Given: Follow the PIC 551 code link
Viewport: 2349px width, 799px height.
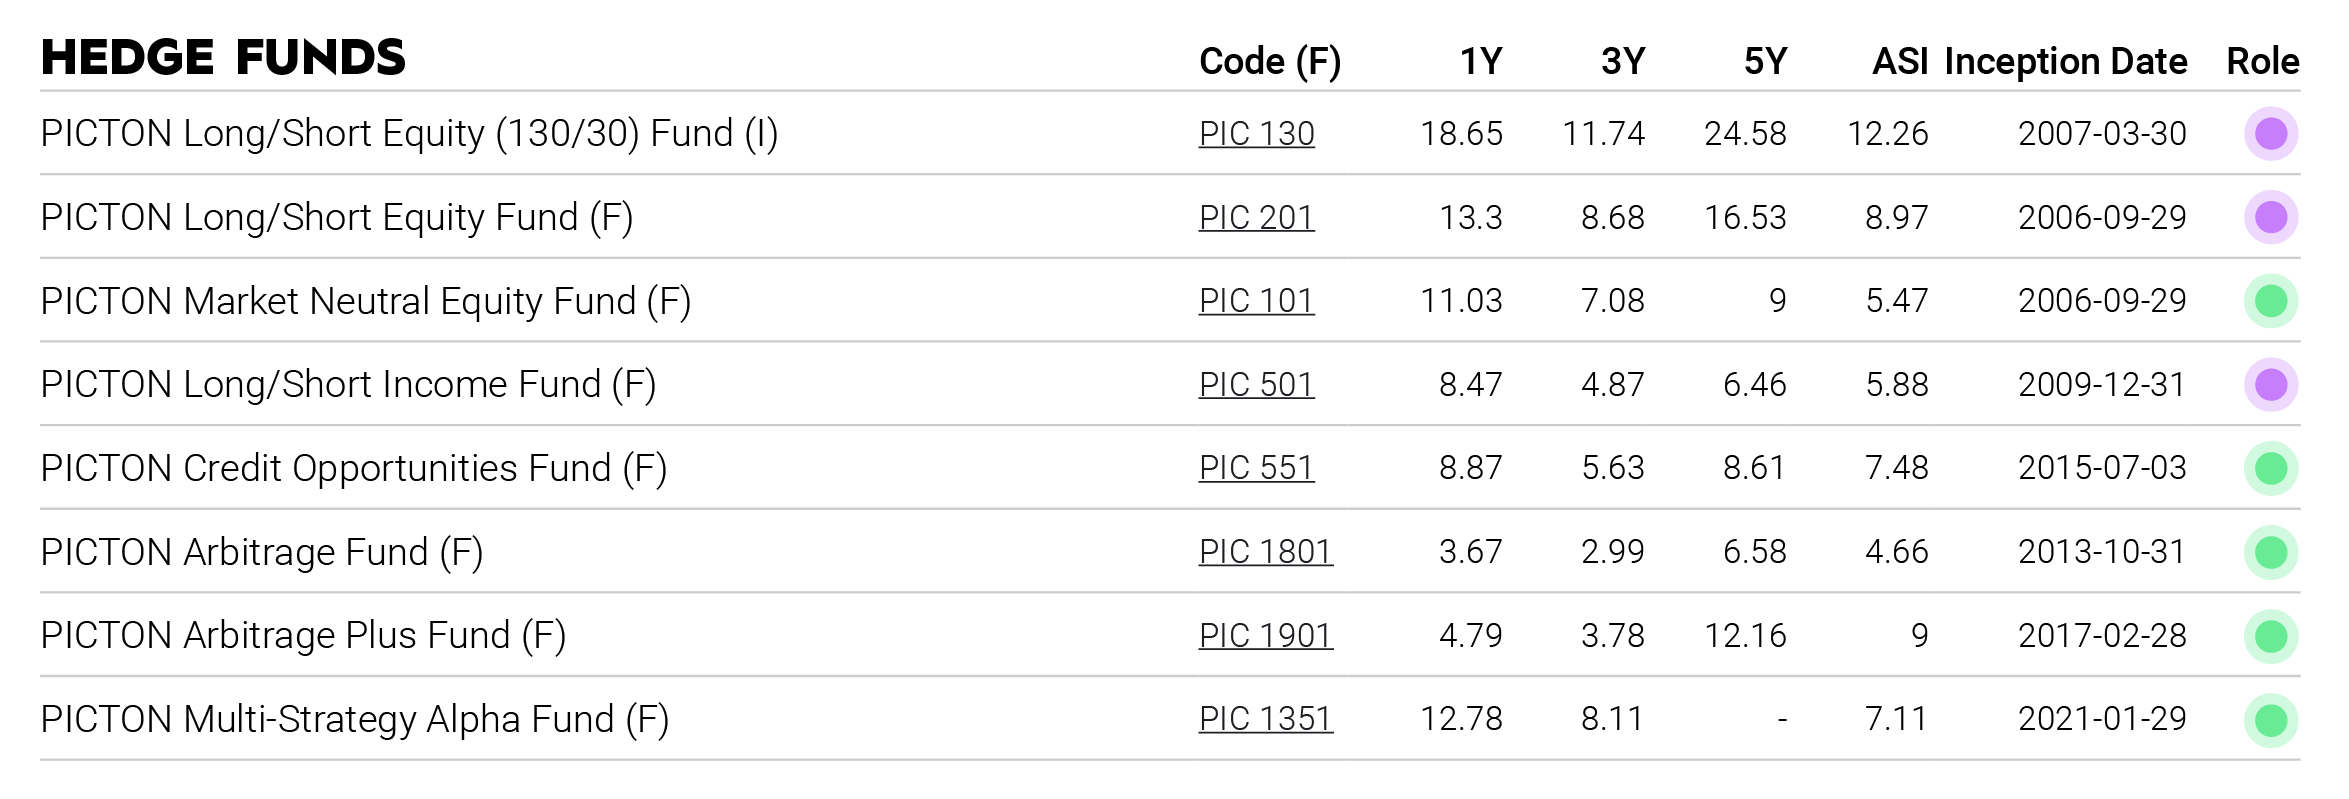Looking at the screenshot, I should 1256,468.
